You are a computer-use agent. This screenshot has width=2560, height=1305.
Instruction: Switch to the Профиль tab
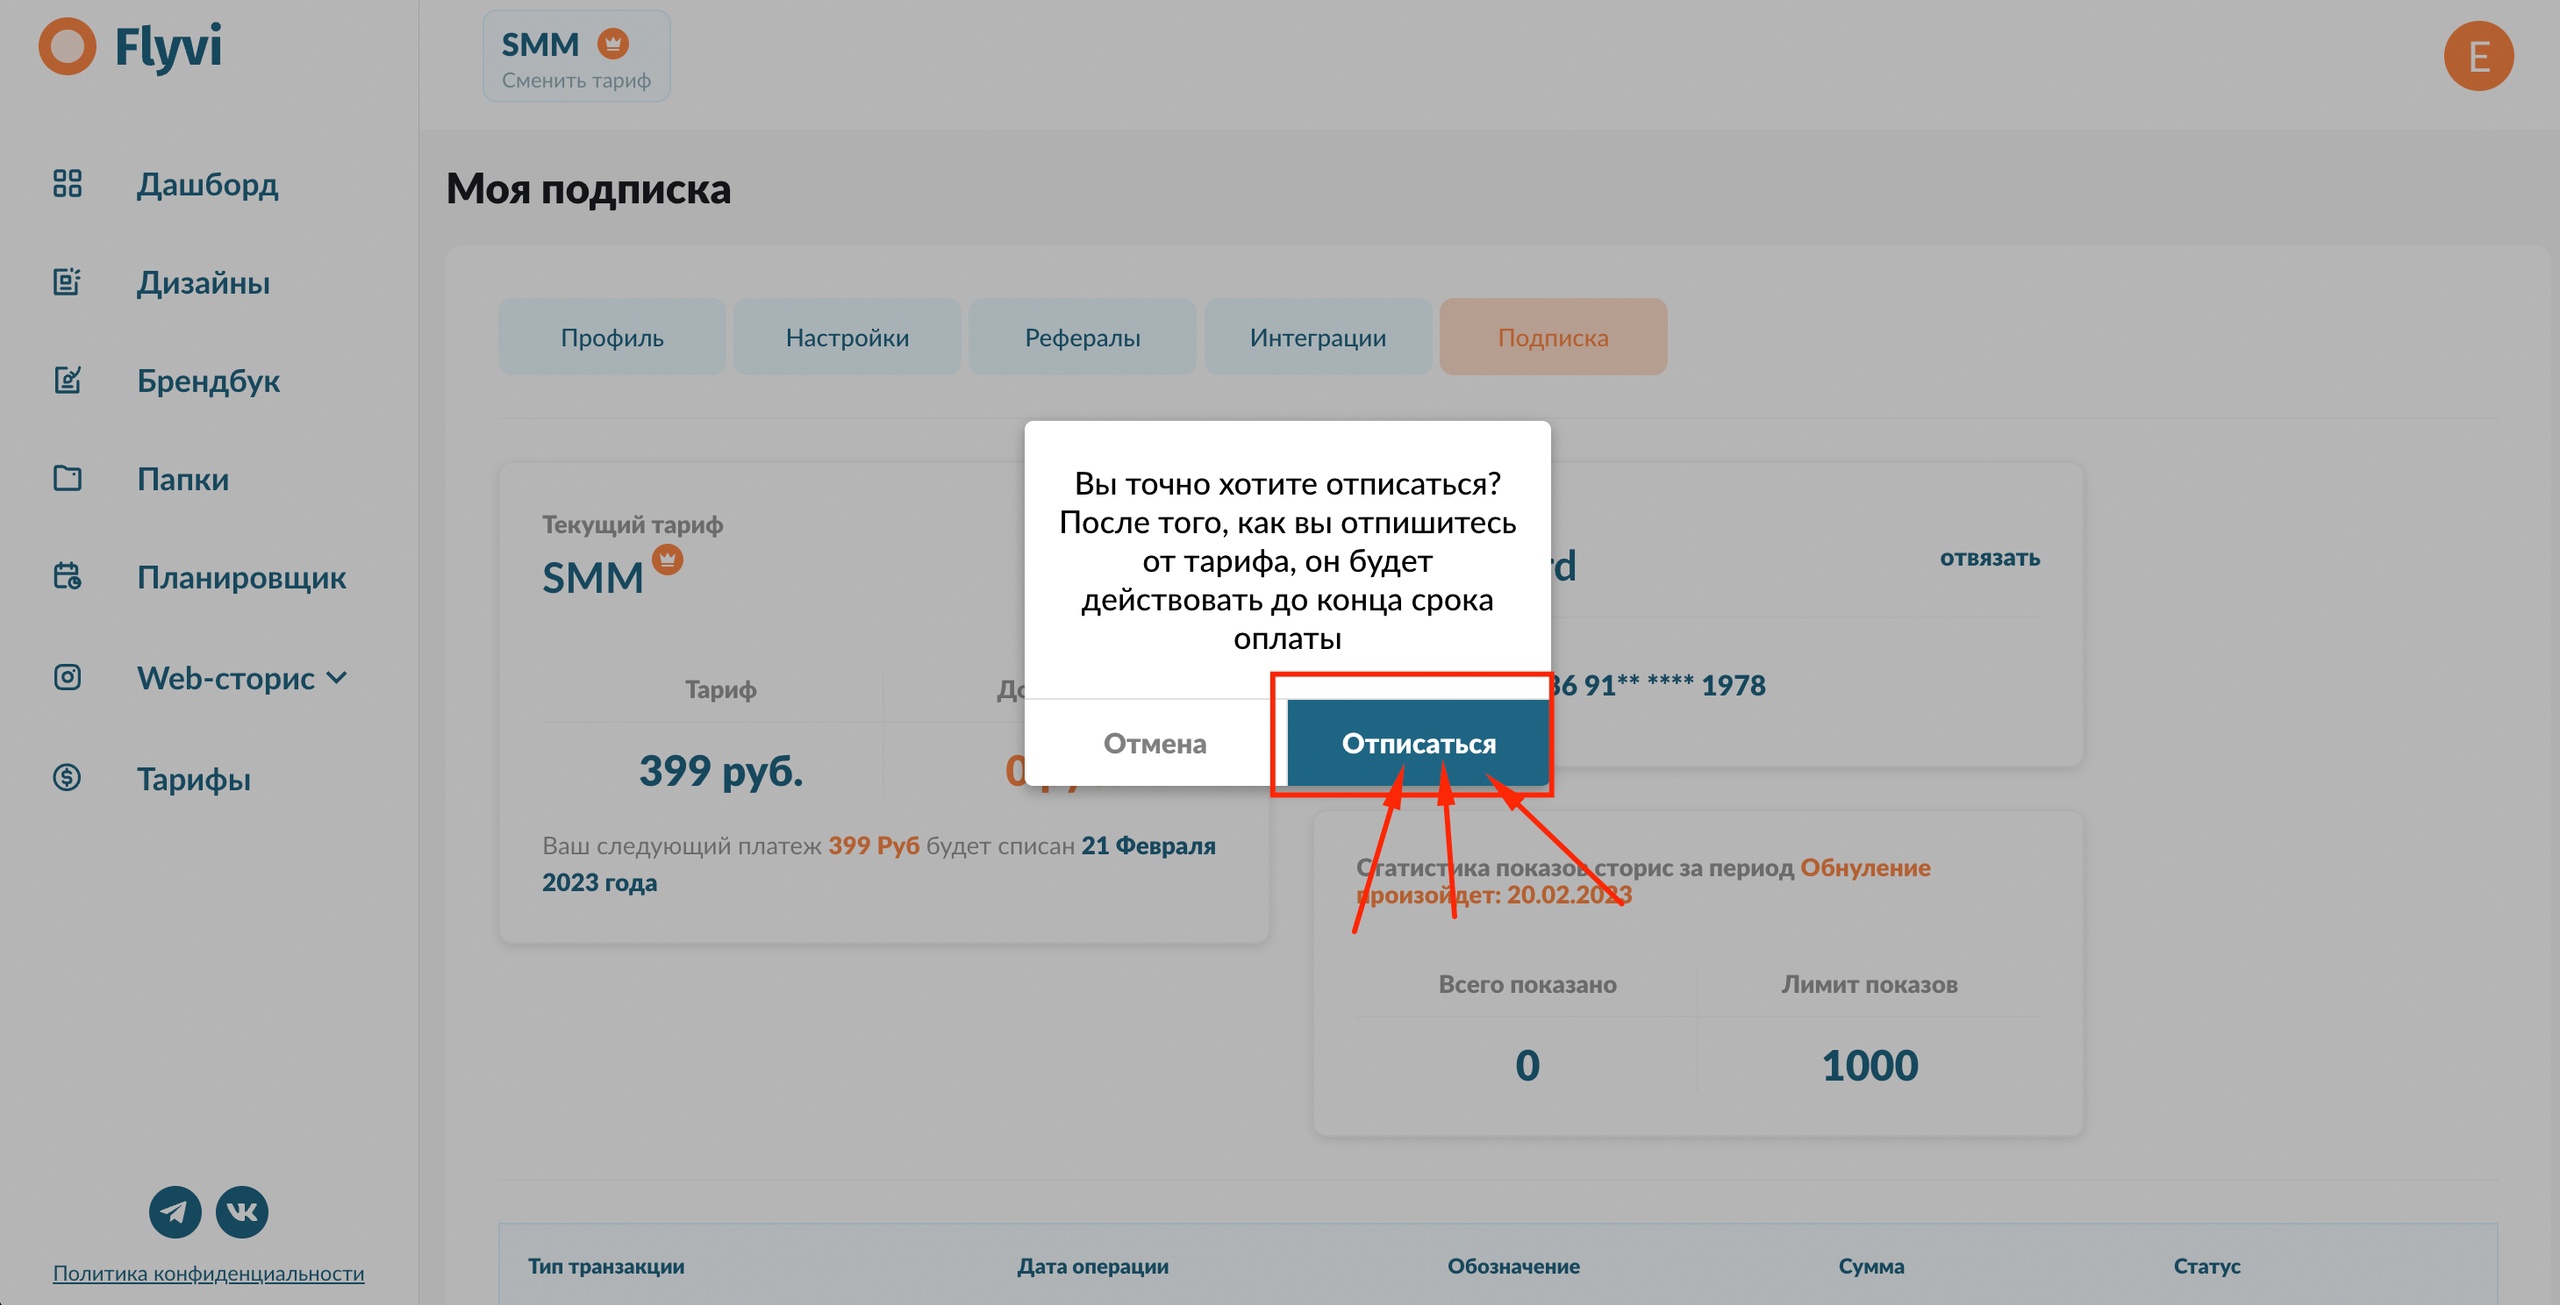[x=612, y=338]
